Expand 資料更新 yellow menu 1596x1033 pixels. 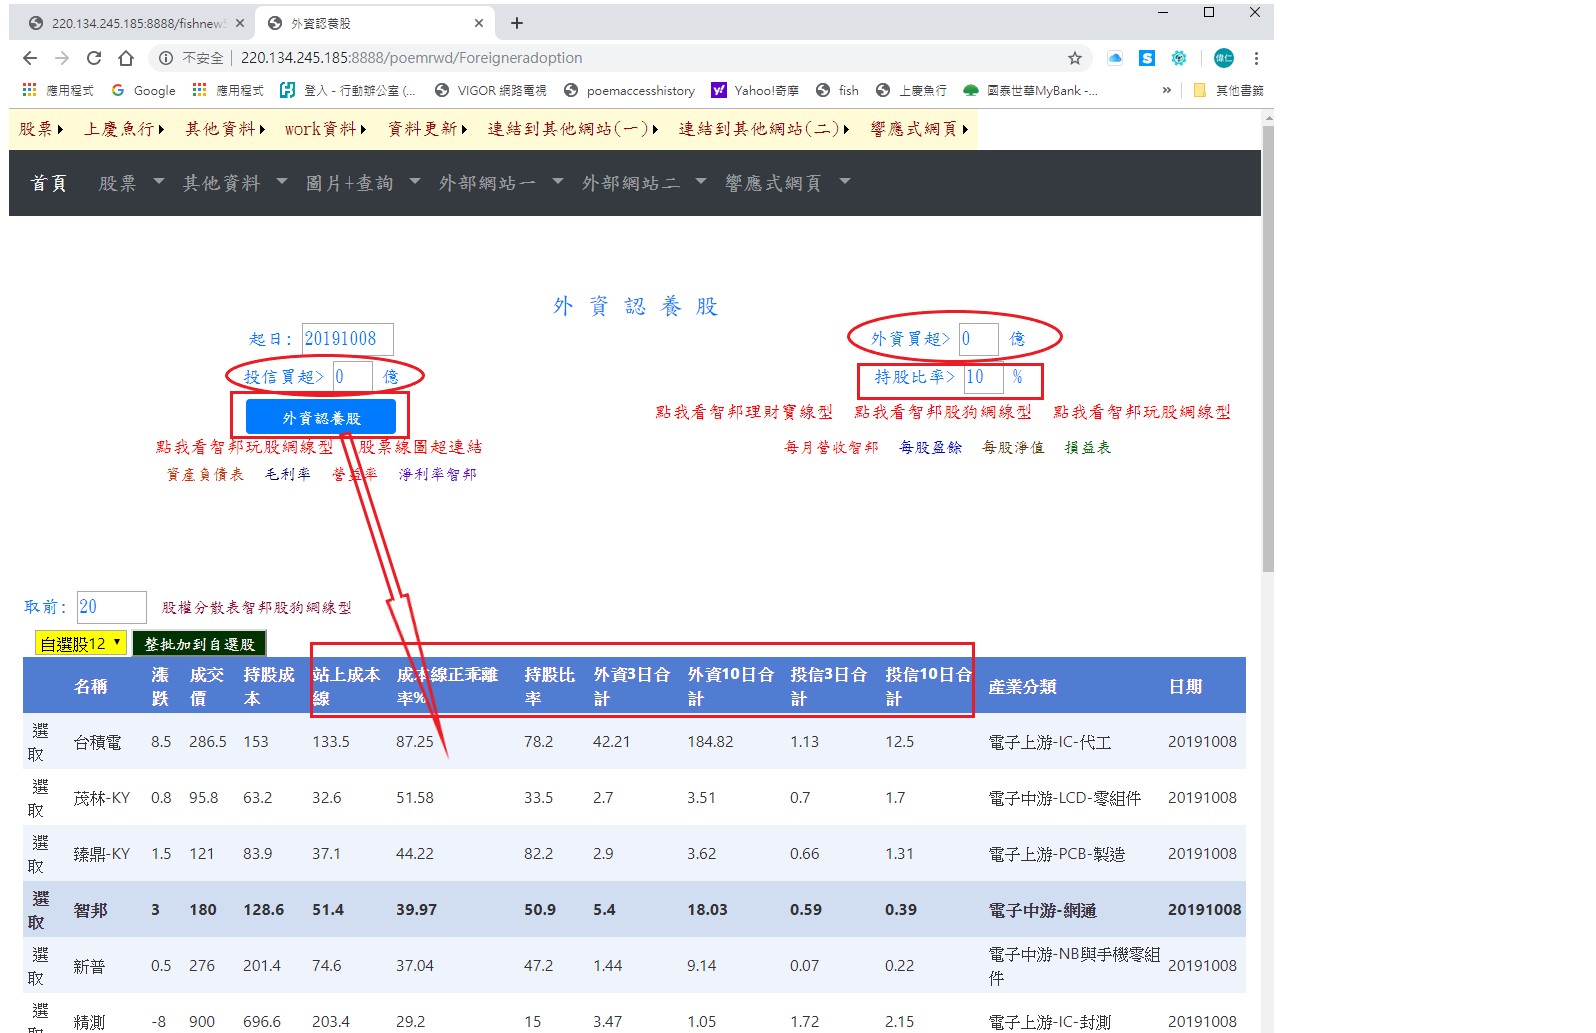(x=428, y=129)
